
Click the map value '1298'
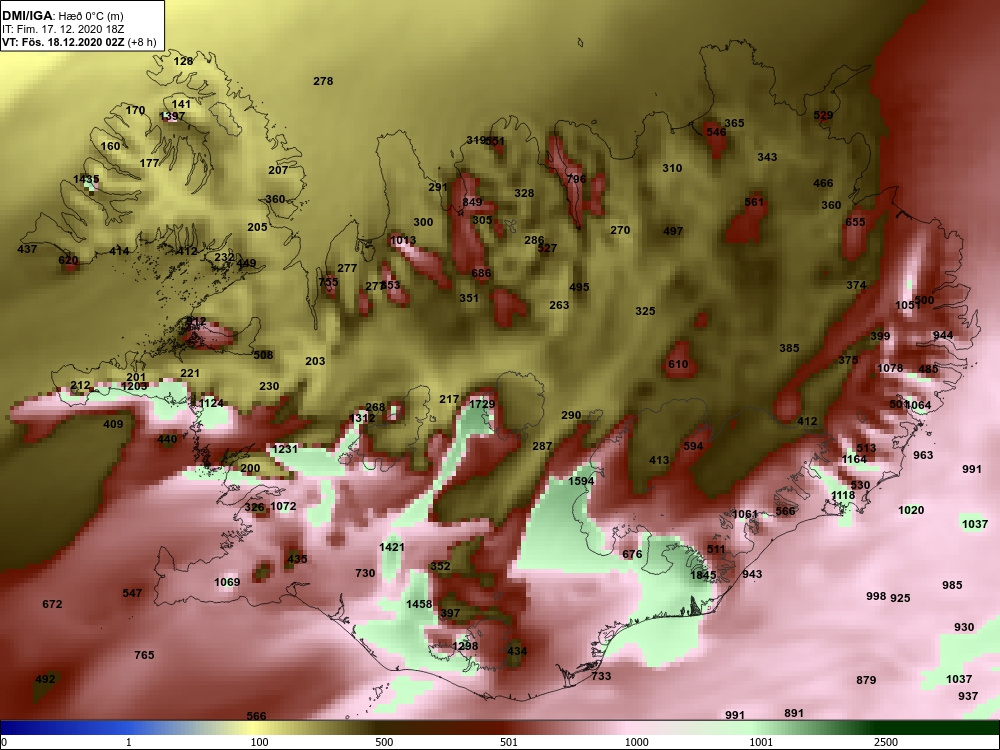click(x=465, y=646)
